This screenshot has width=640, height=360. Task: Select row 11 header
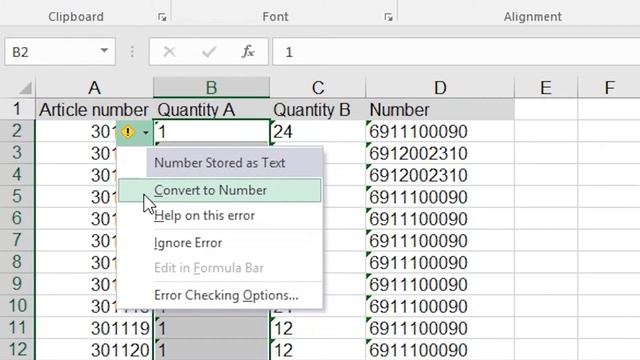17,327
